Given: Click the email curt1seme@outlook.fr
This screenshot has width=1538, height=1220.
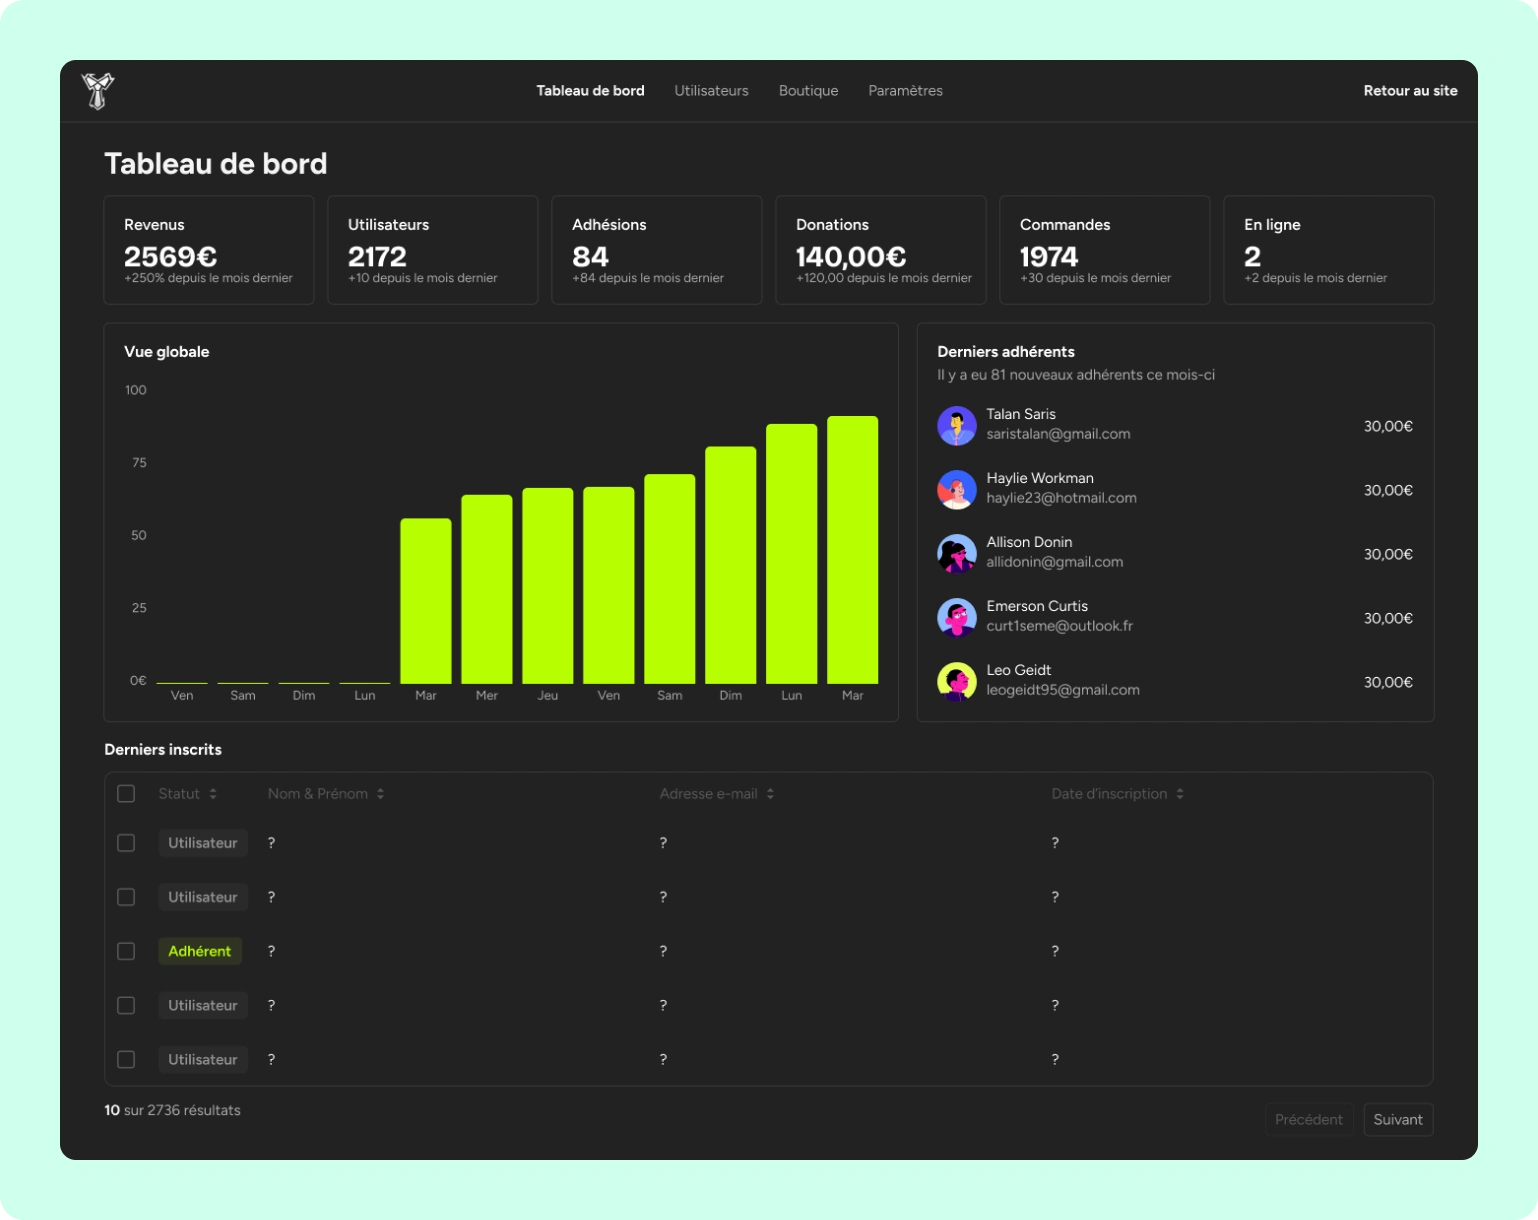Looking at the screenshot, I should coord(1059,626).
